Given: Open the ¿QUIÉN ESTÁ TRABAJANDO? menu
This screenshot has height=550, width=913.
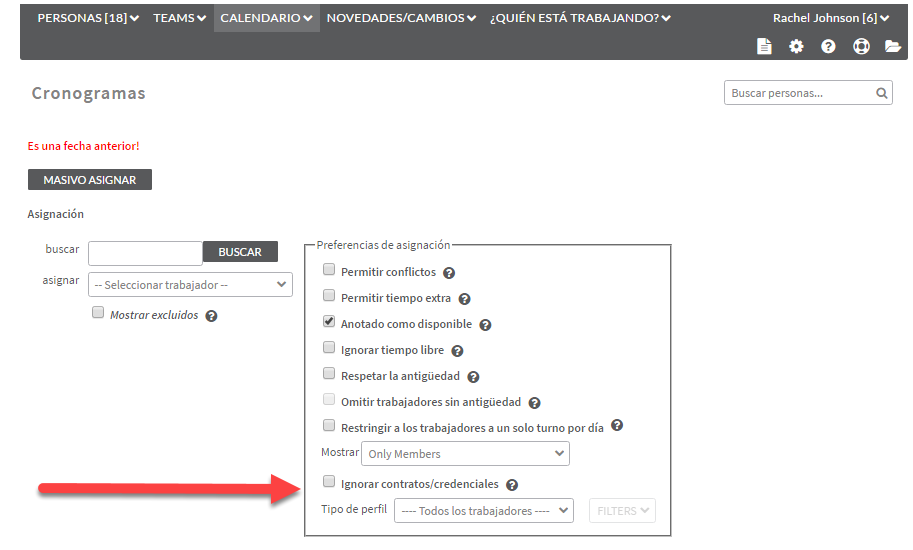Looking at the screenshot, I should coord(580,18).
